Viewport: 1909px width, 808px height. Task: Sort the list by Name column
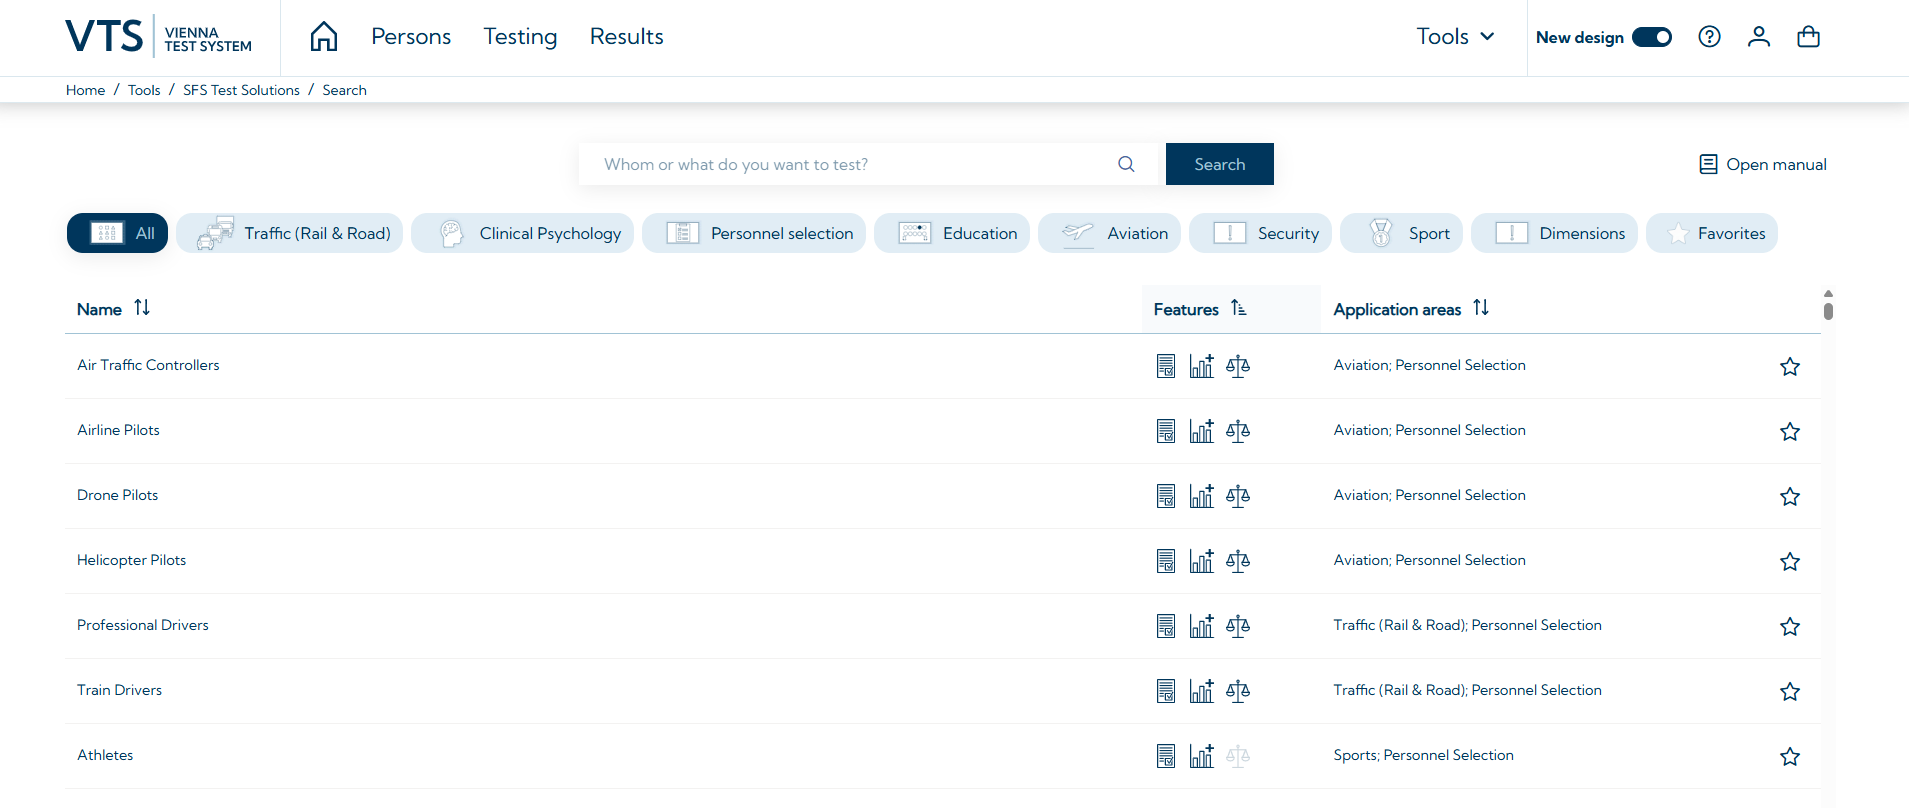click(142, 308)
